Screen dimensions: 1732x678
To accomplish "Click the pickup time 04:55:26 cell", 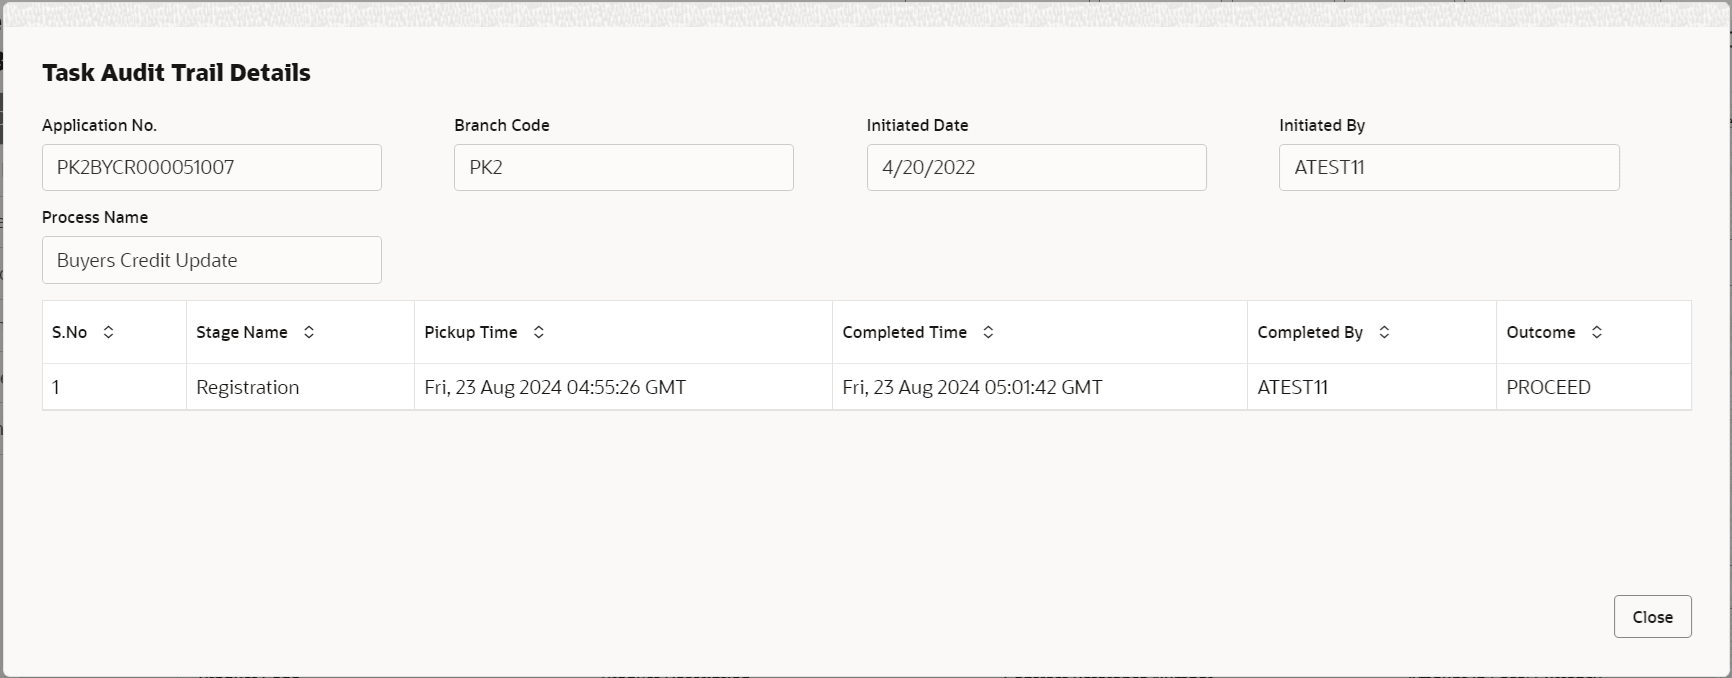I will (x=623, y=387).
